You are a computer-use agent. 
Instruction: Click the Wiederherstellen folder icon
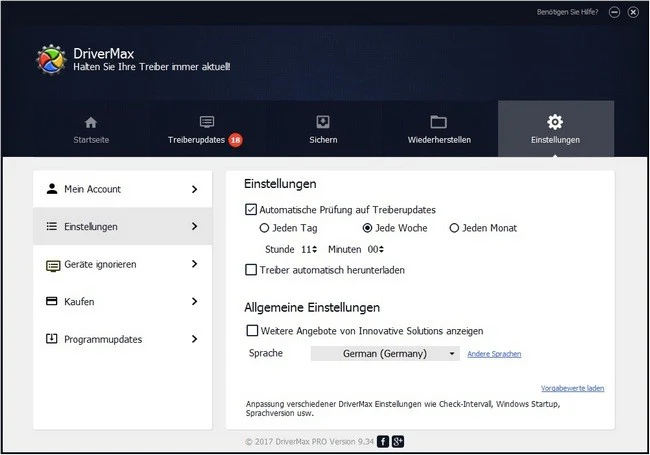[439, 122]
